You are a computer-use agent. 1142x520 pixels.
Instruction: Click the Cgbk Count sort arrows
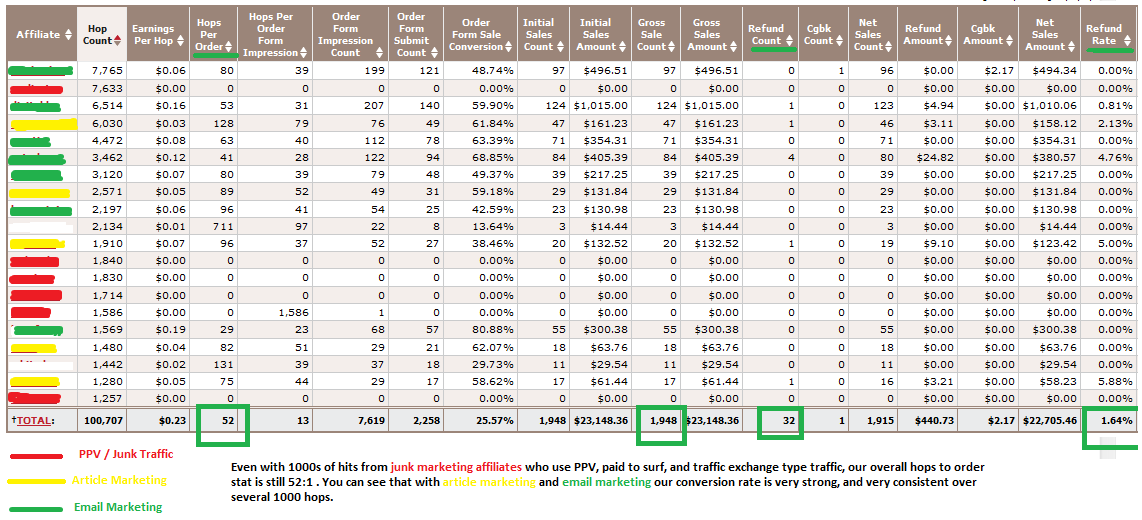point(838,41)
